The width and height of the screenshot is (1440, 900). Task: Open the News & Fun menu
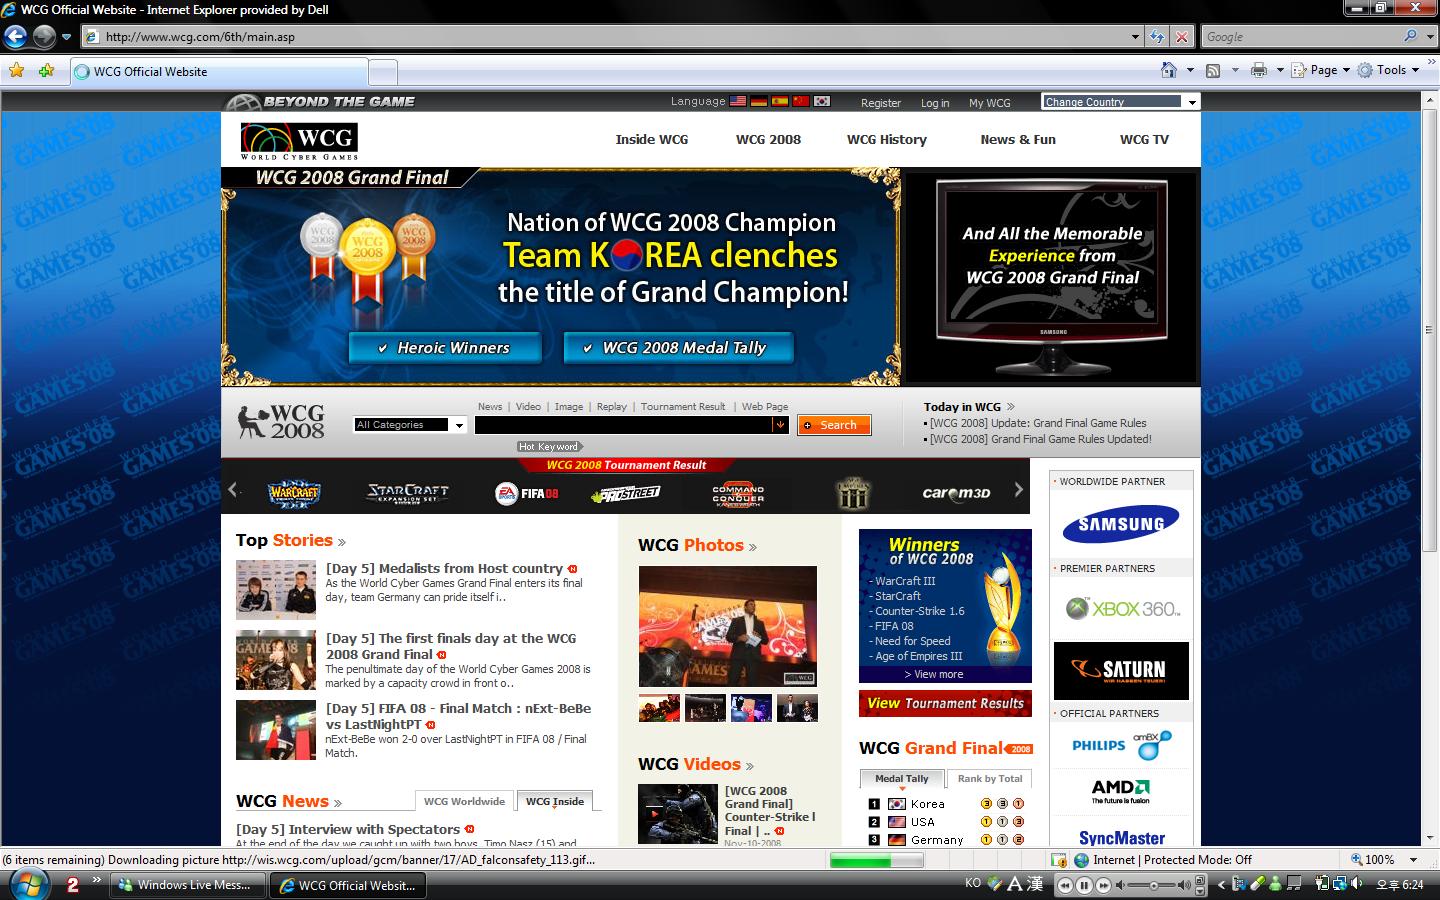[x=1018, y=139]
